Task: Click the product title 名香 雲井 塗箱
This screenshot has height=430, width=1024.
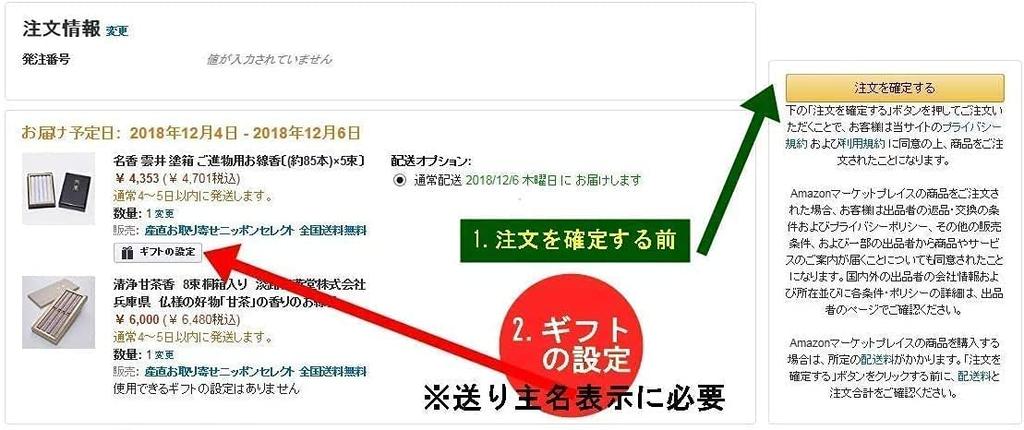Action: (239, 160)
